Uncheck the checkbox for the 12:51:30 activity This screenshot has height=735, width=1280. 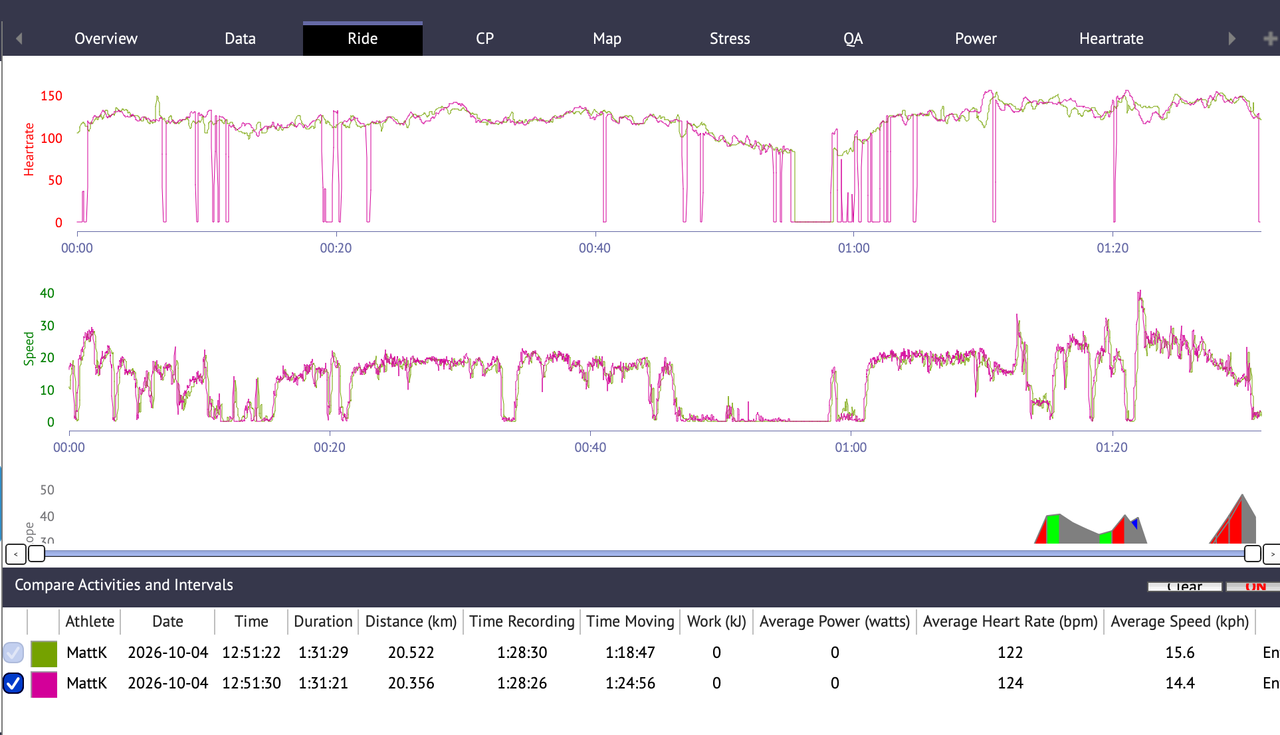(x=14, y=684)
